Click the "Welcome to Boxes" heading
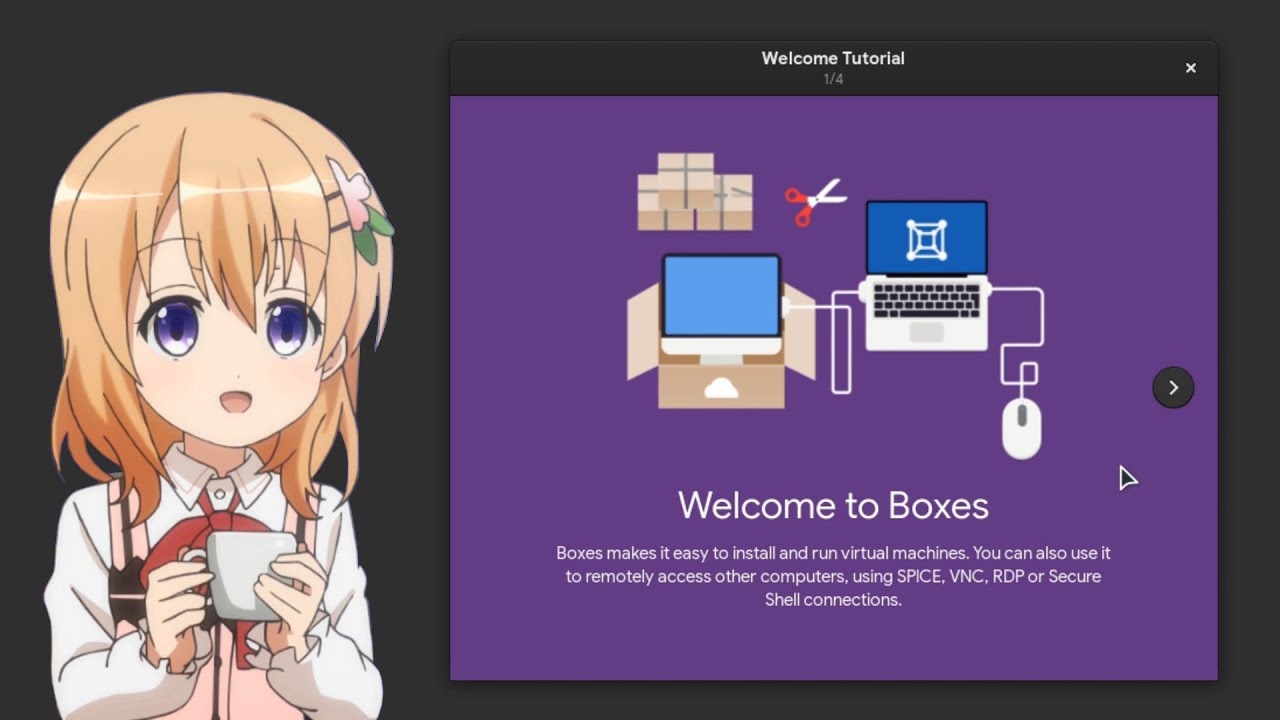1280x720 pixels. [833, 505]
